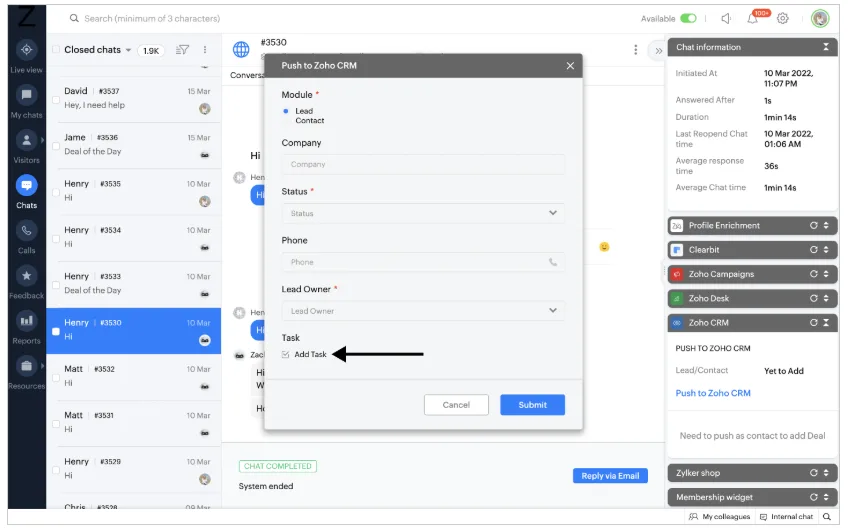Open Reports section in sidebar
This screenshot has width=848, height=531.
[x=26, y=327]
